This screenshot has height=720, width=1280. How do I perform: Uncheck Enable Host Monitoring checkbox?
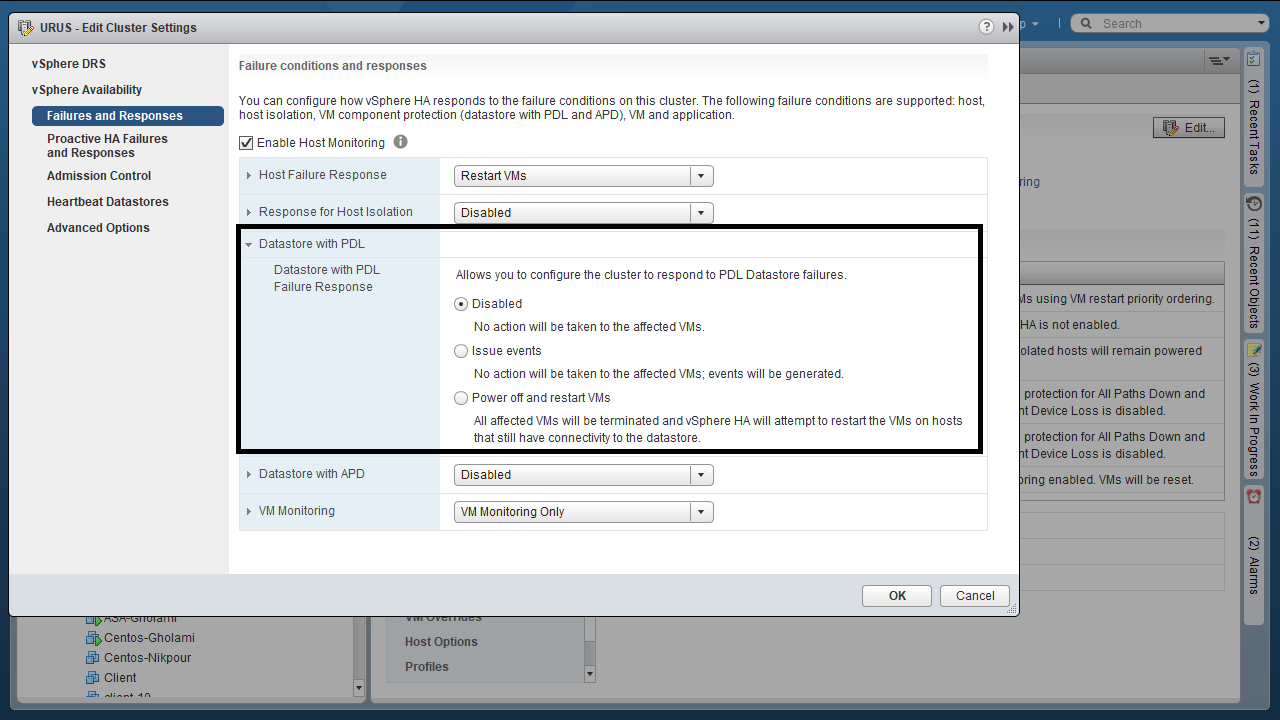click(246, 143)
